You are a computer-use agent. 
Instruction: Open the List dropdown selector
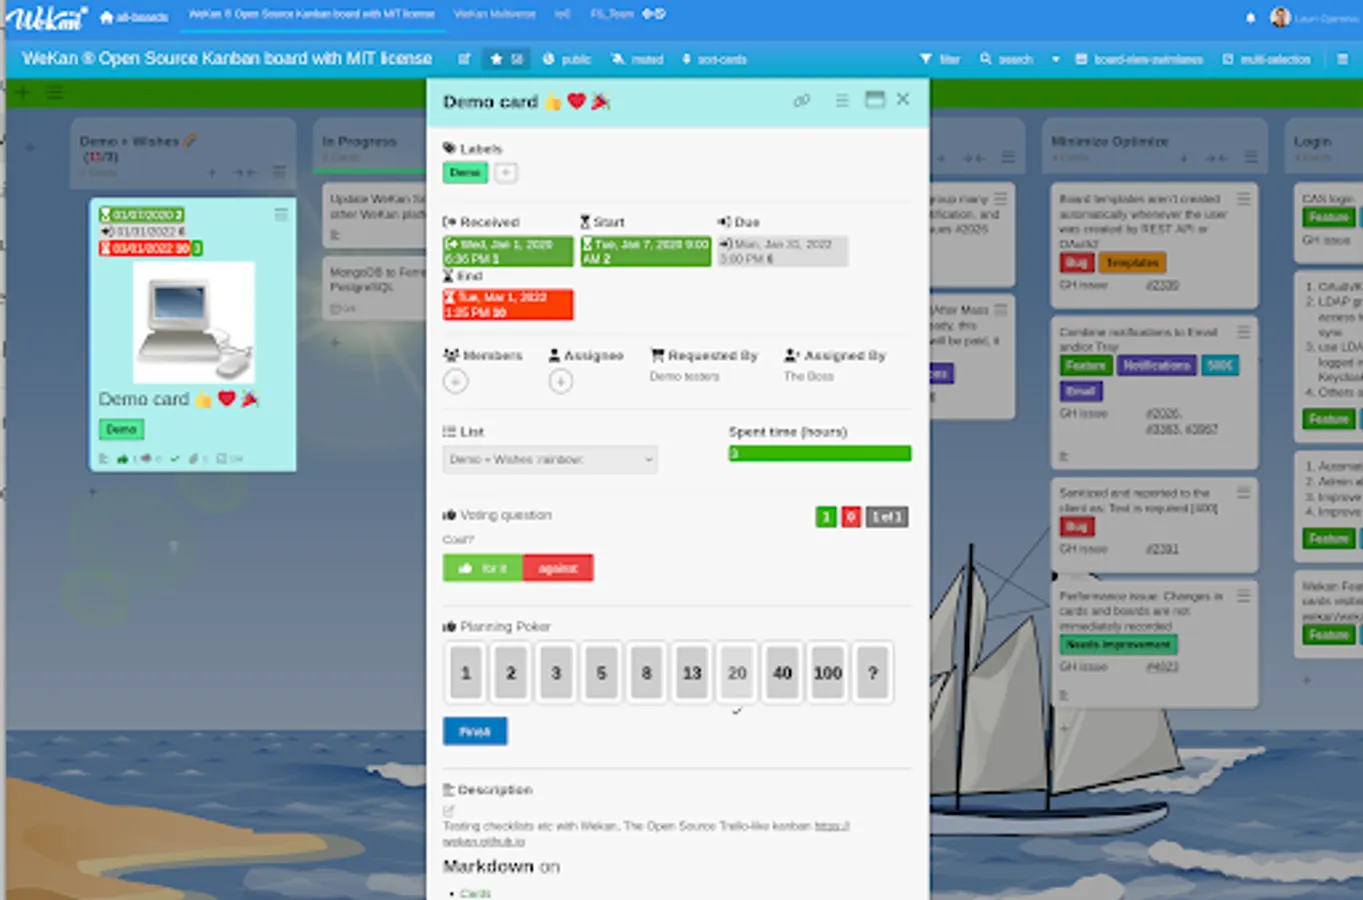[550, 460]
